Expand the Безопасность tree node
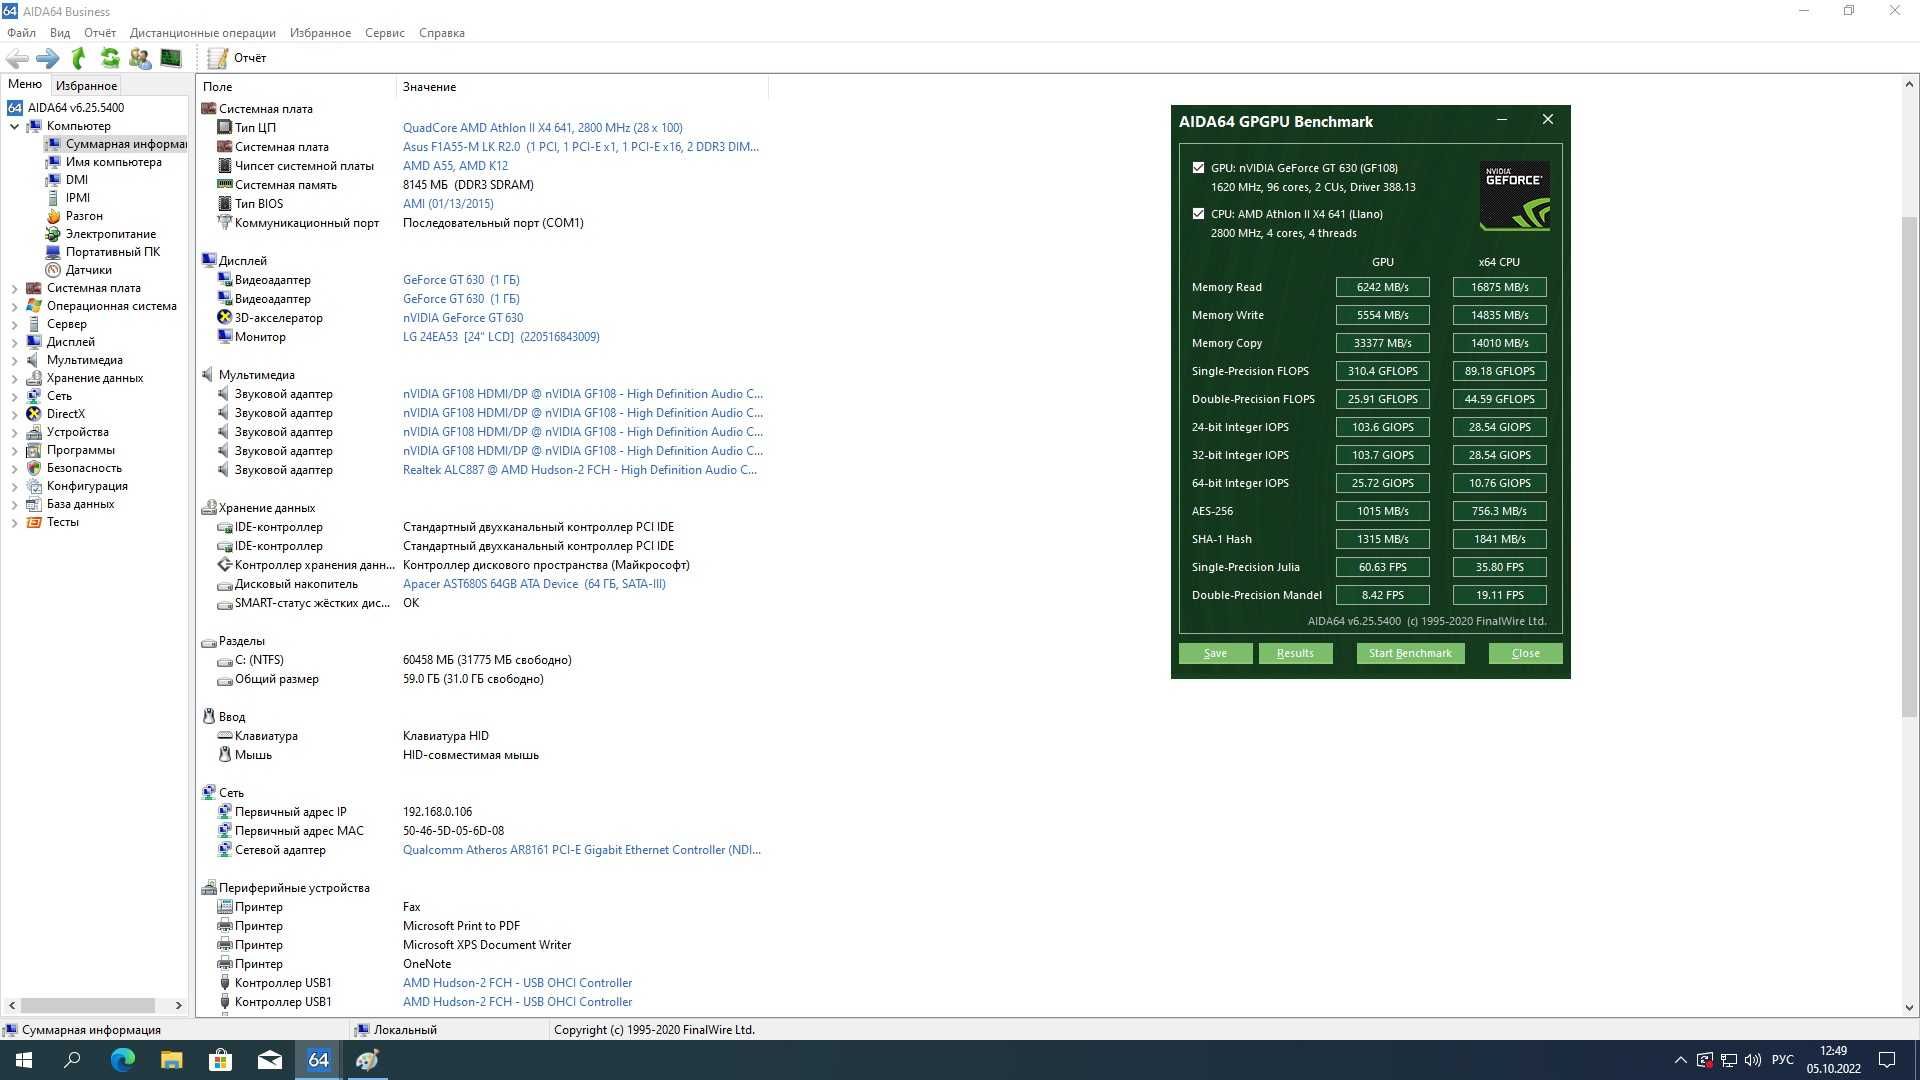The height and width of the screenshot is (1080, 1920). [14, 468]
